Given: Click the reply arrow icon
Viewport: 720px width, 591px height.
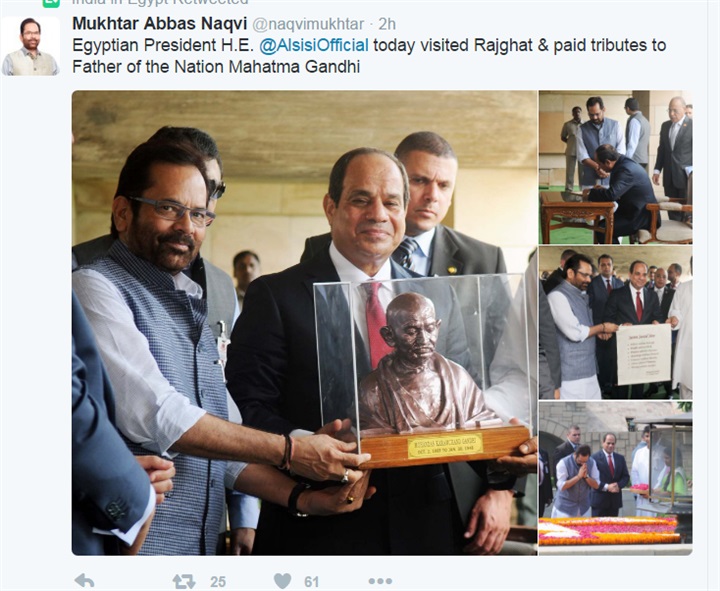Looking at the screenshot, I should 84,581.
